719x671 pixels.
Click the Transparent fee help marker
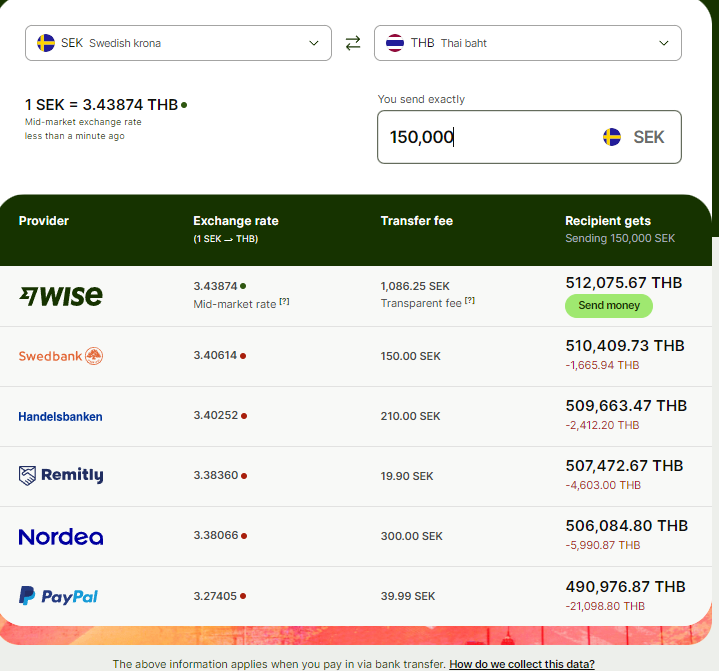click(470, 302)
